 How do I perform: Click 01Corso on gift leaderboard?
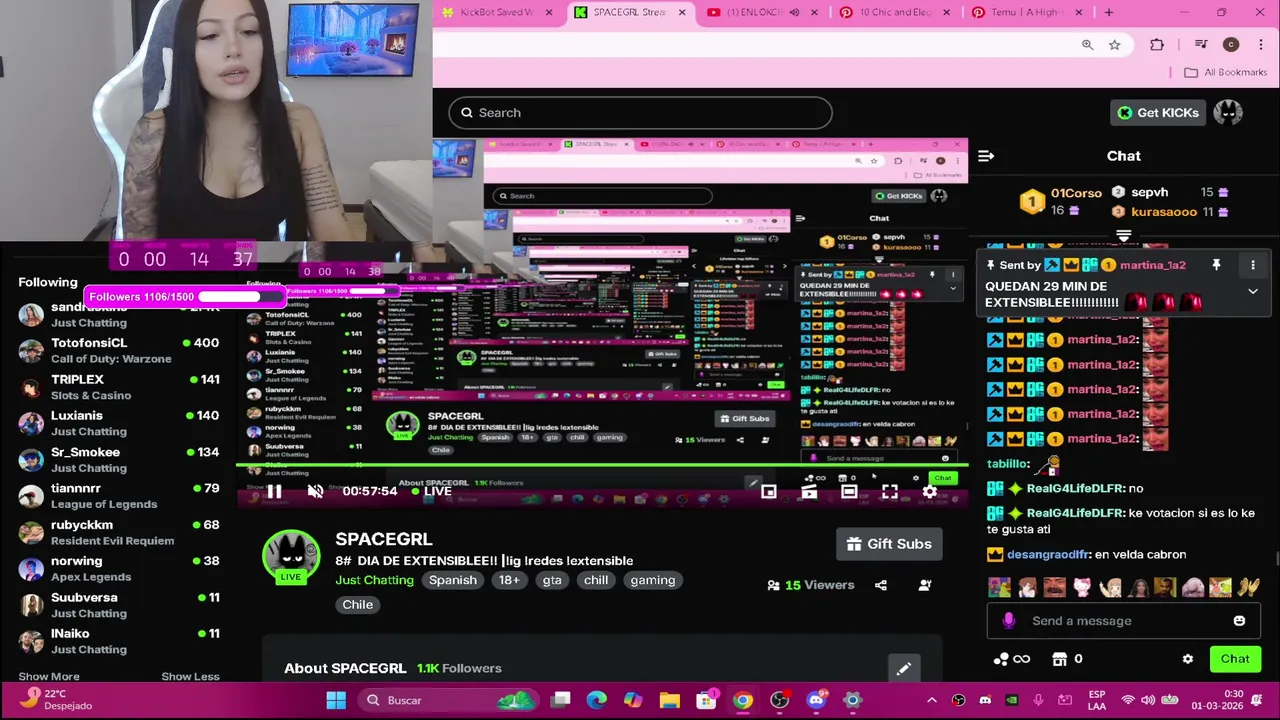[1076, 193]
